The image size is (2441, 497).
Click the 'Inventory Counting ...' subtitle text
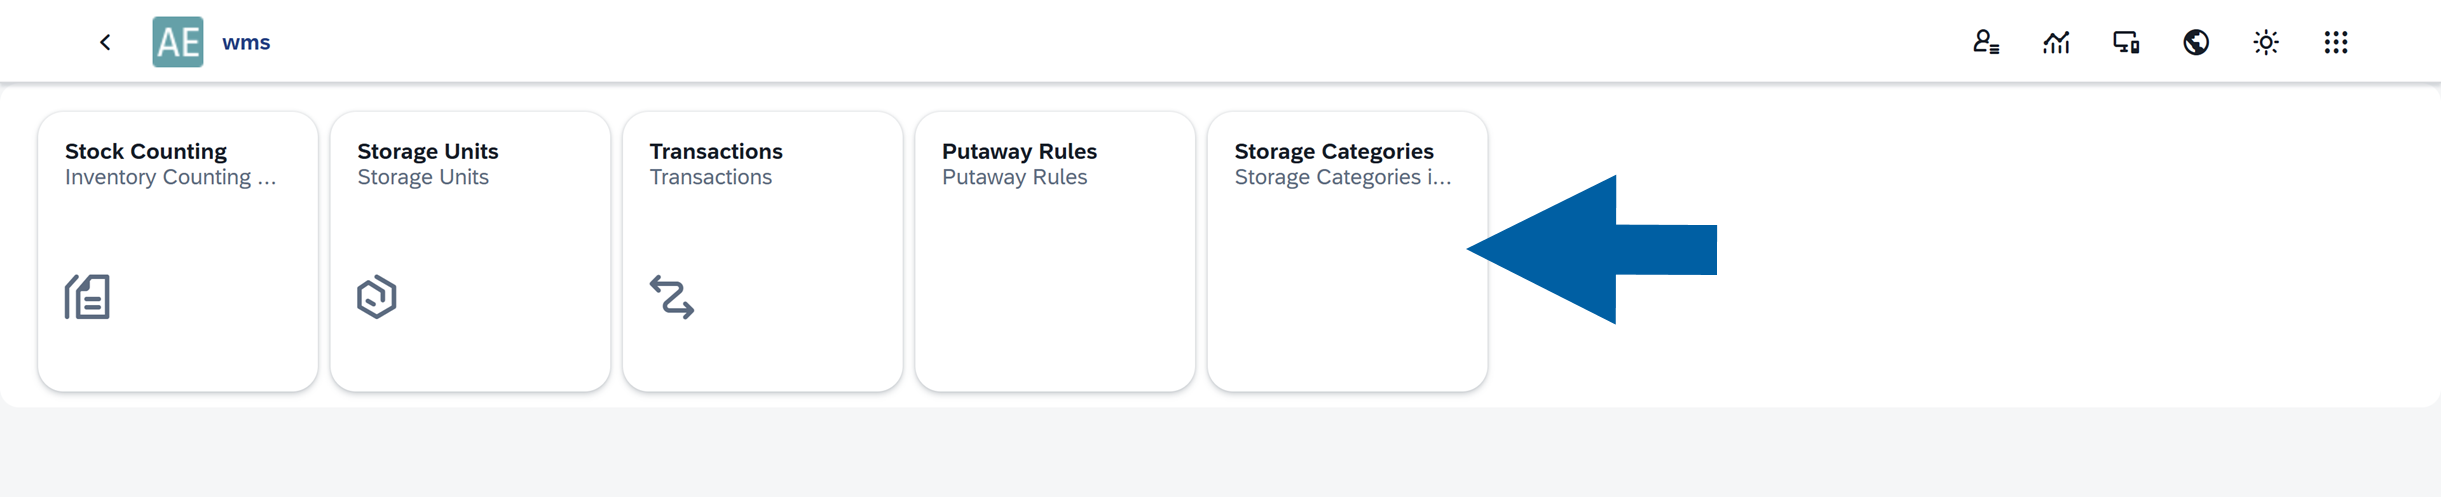pyautogui.click(x=170, y=177)
